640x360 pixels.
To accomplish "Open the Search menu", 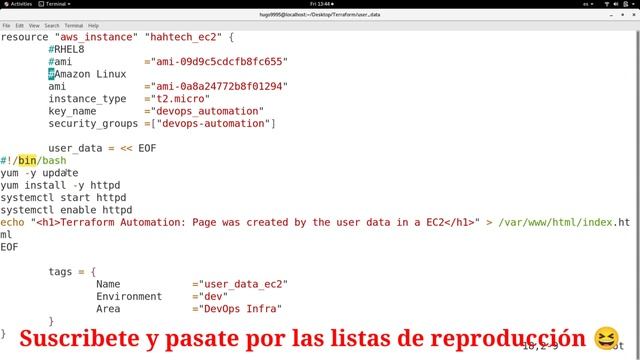I will 52,26.
